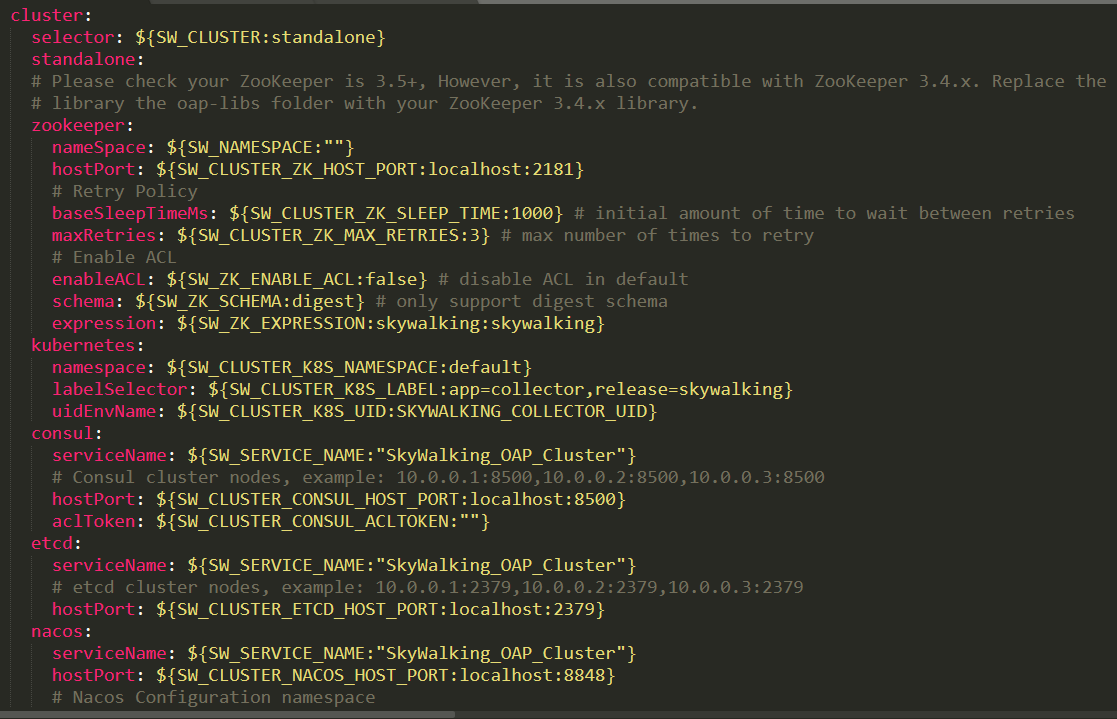
Task: Click the 'cluster' key on the first line
Action: [47, 15]
